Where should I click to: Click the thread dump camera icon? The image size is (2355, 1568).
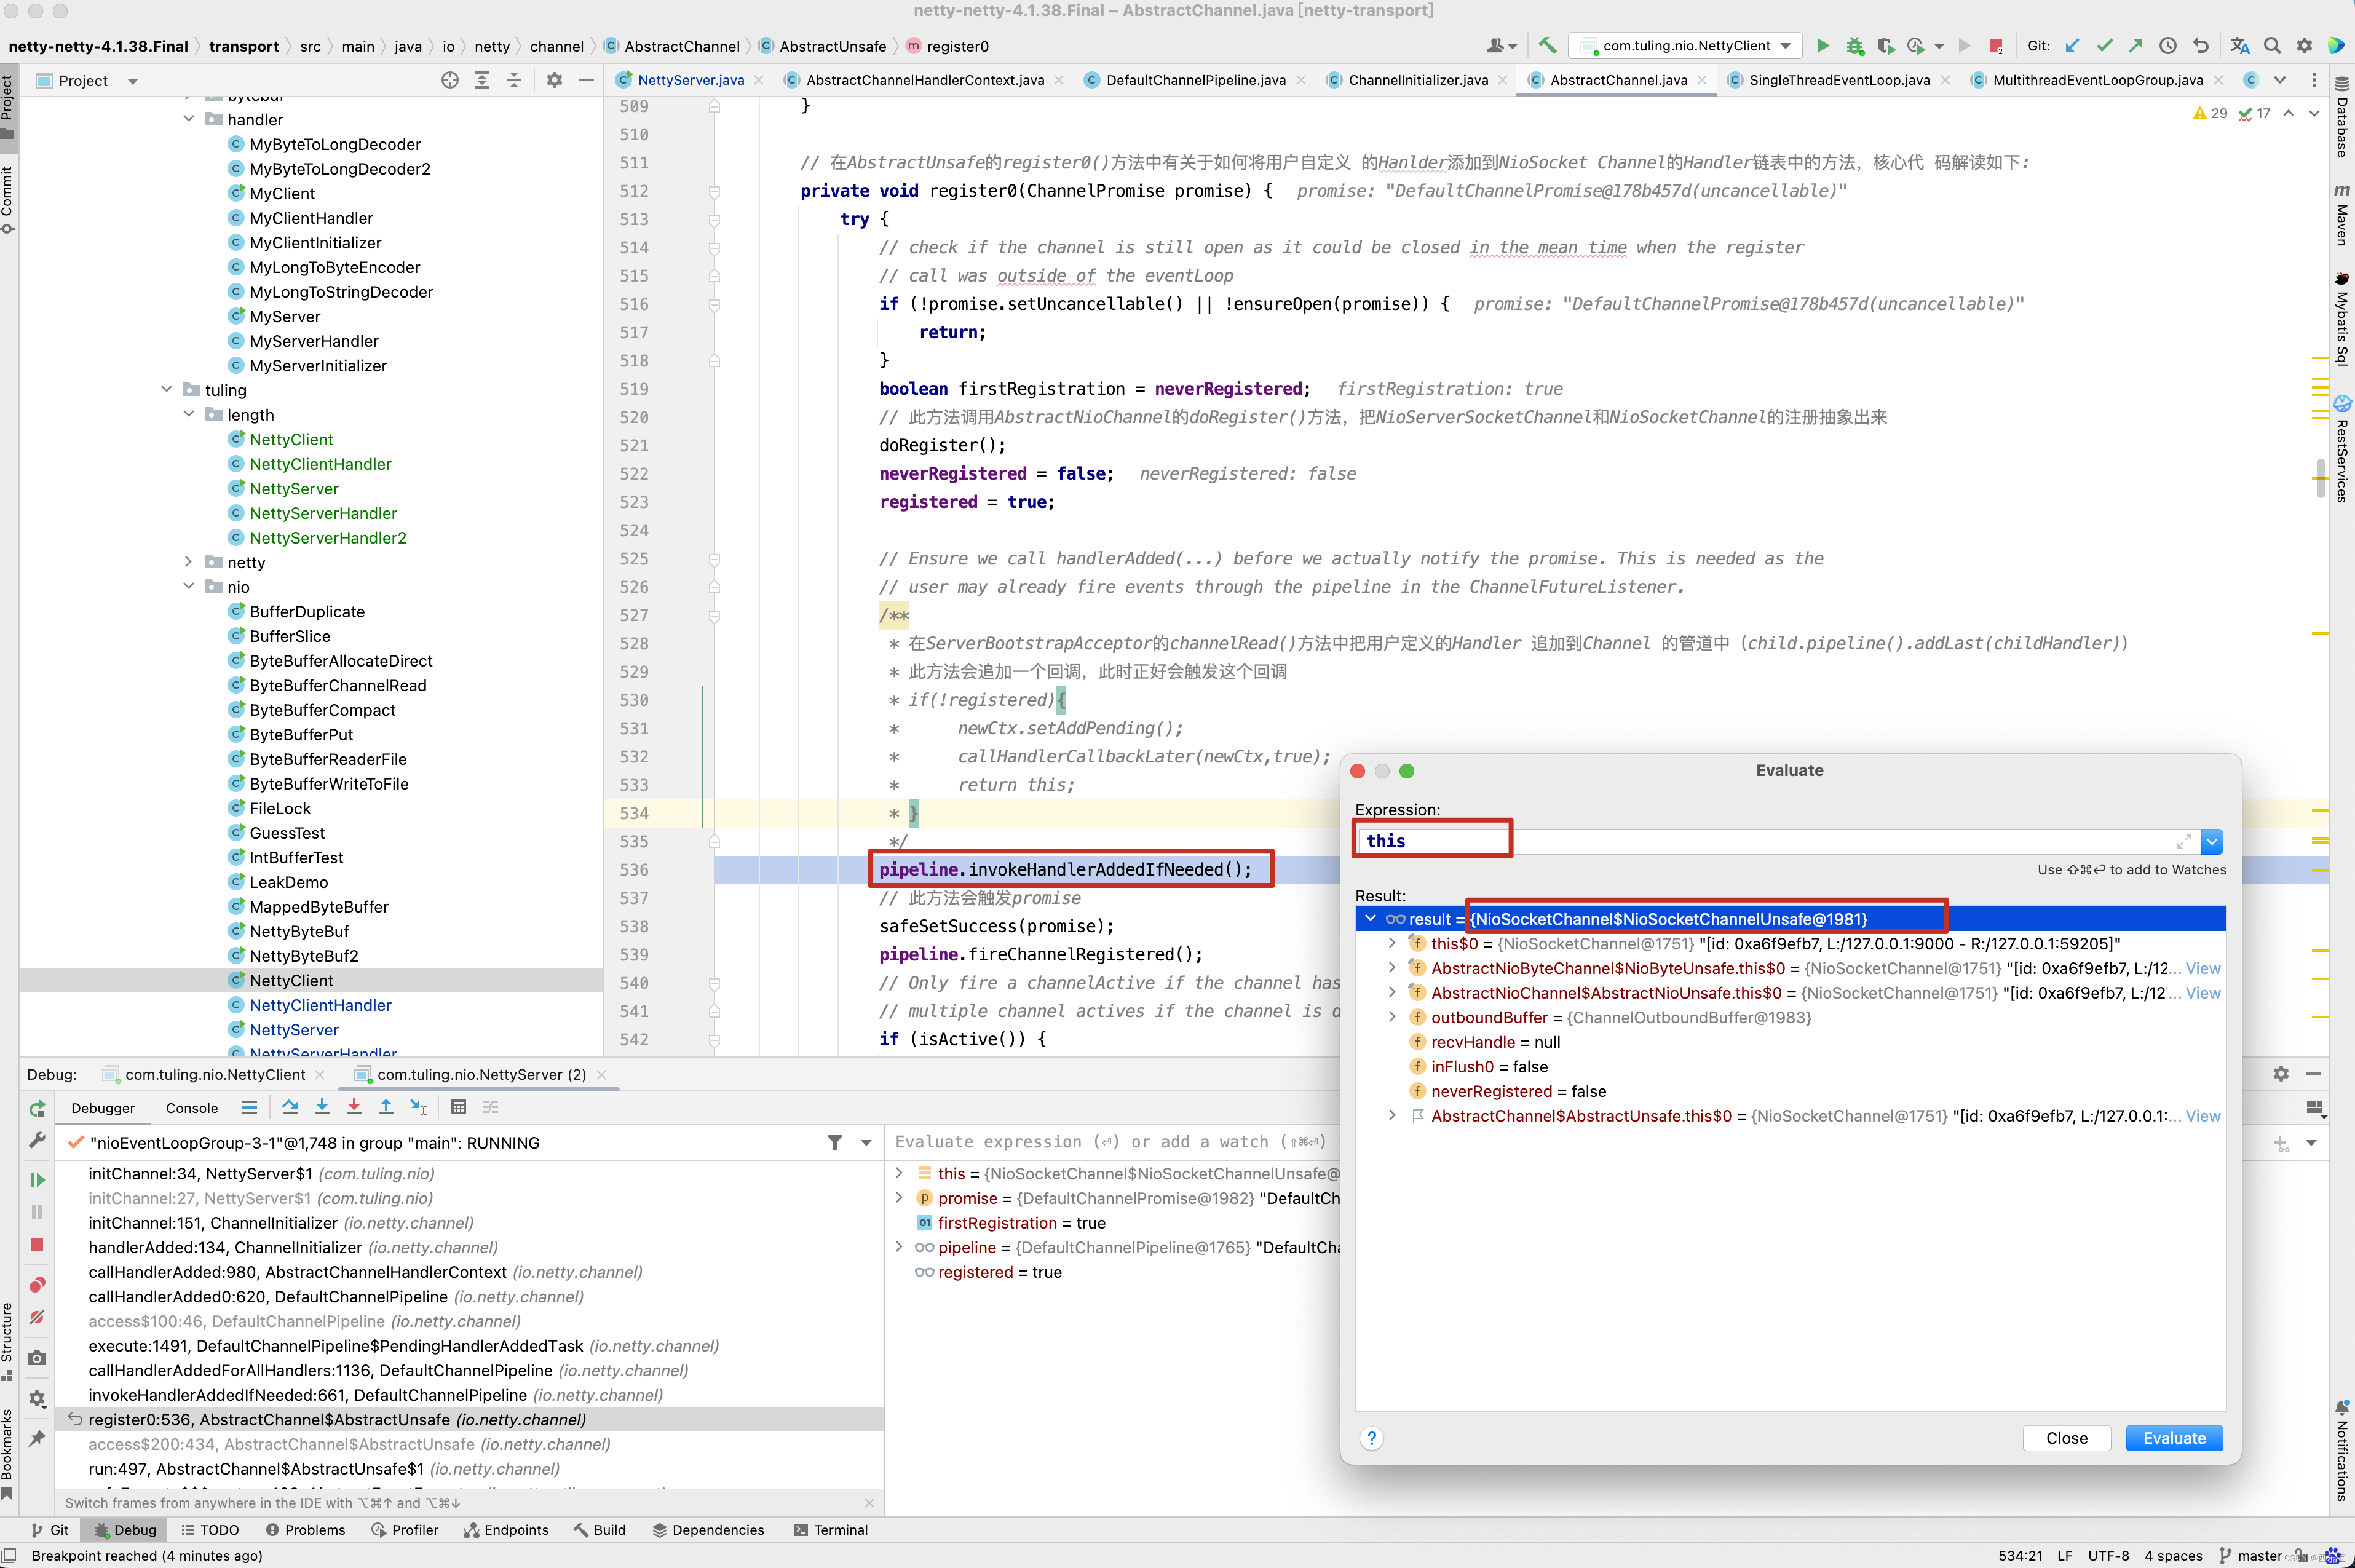click(x=37, y=1358)
